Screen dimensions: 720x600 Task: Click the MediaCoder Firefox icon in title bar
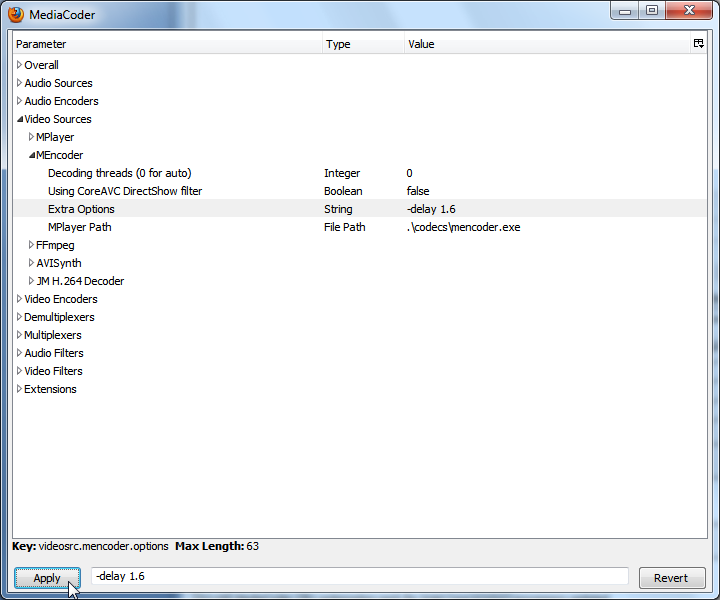click(16, 14)
